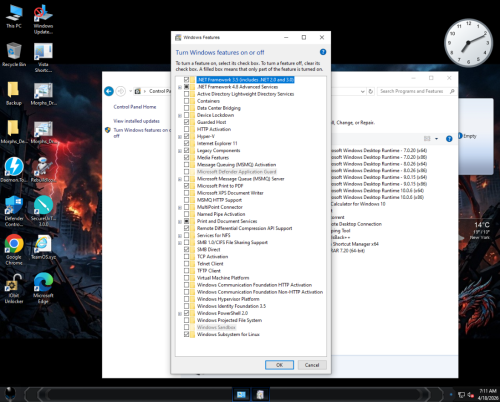The height and width of the screenshot is (402, 500).
Task: Click the volume icon in system tray
Action: pyautogui.click(x=470, y=395)
